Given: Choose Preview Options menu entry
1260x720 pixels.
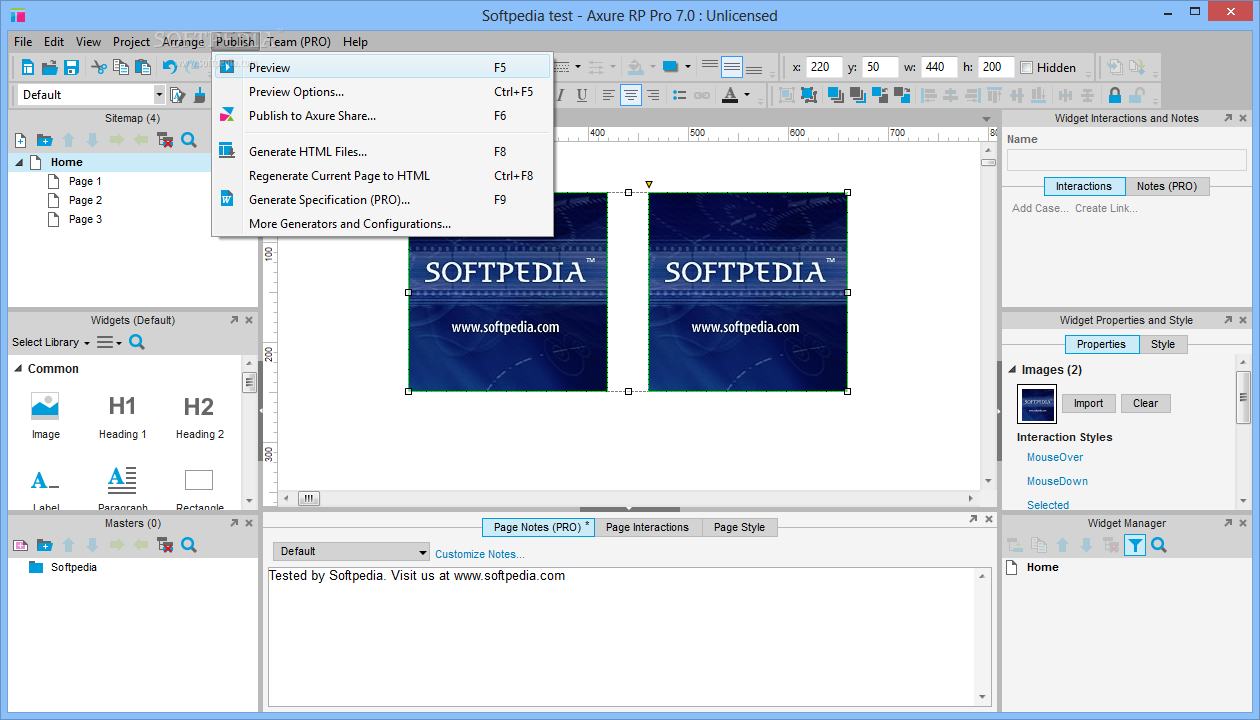Looking at the screenshot, I should 383,91.
